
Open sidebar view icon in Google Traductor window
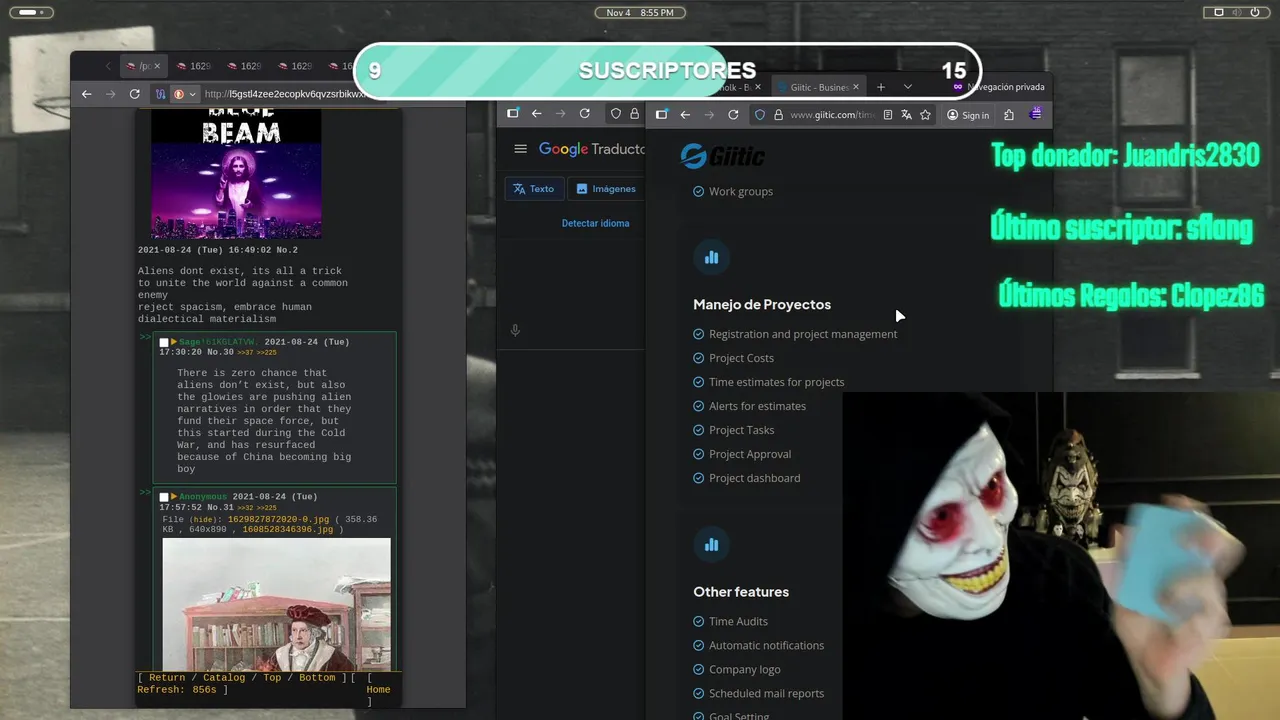coord(513,114)
